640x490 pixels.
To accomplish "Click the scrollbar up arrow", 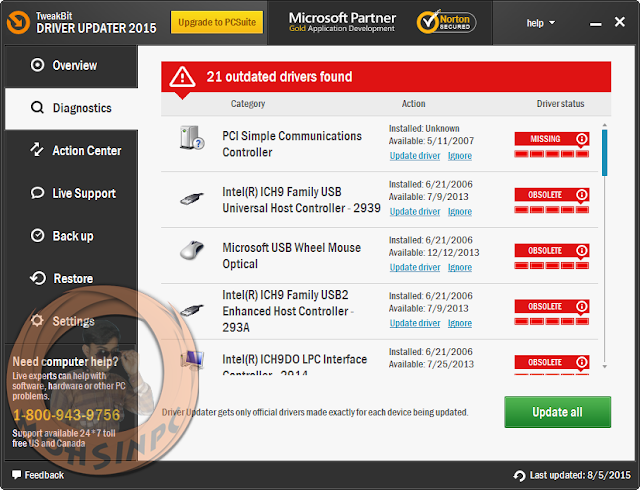I will pos(604,125).
